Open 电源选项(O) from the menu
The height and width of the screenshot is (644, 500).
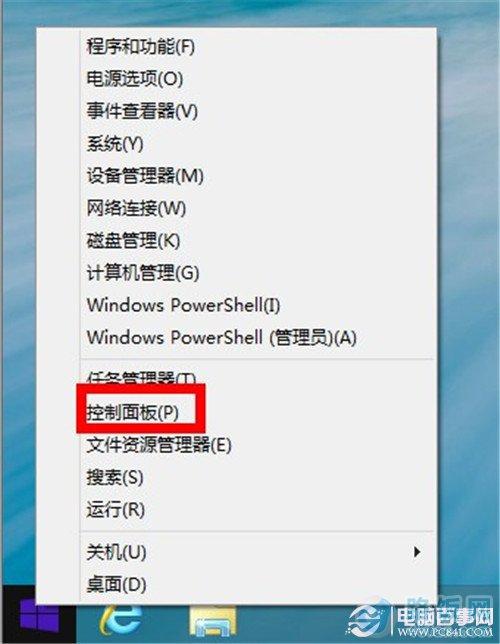tap(134, 78)
